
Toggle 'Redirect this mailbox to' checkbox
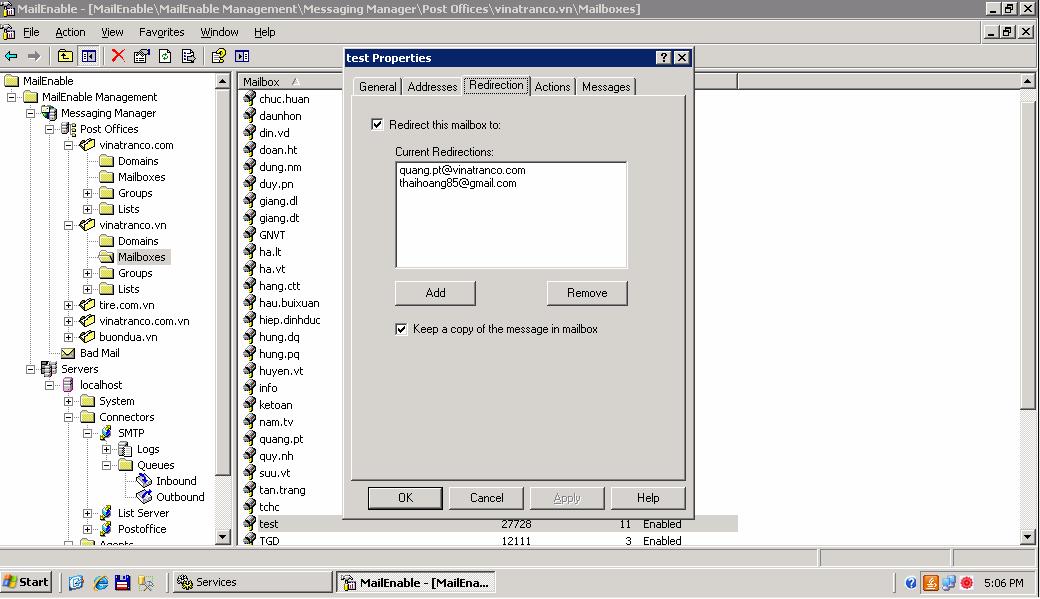click(x=377, y=124)
